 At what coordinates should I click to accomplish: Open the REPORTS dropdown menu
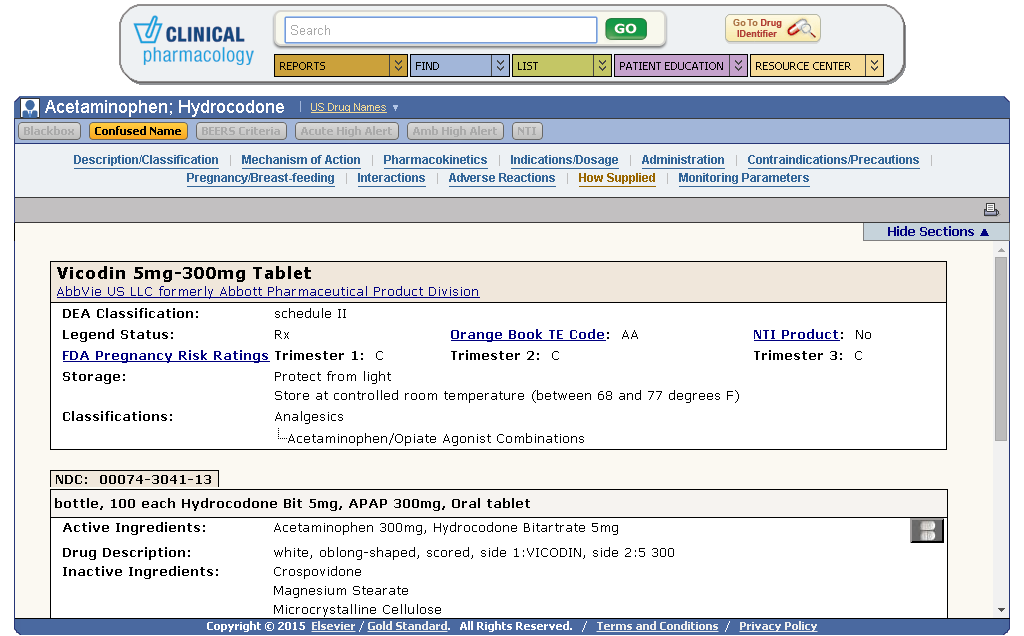(x=341, y=66)
